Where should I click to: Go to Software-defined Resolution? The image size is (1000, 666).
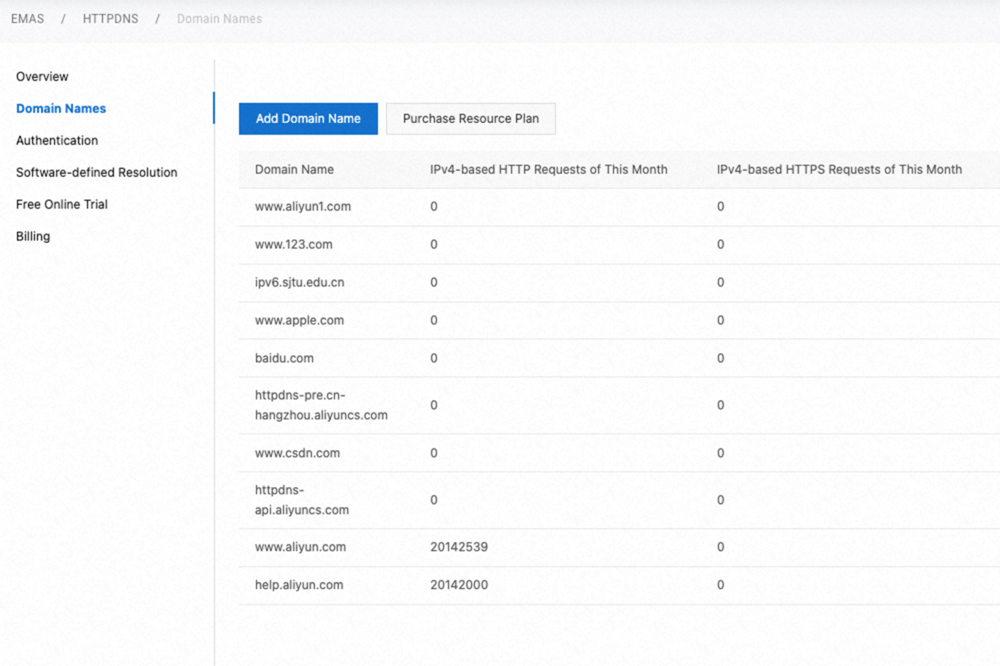pyautogui.click(x=96, y=172)
